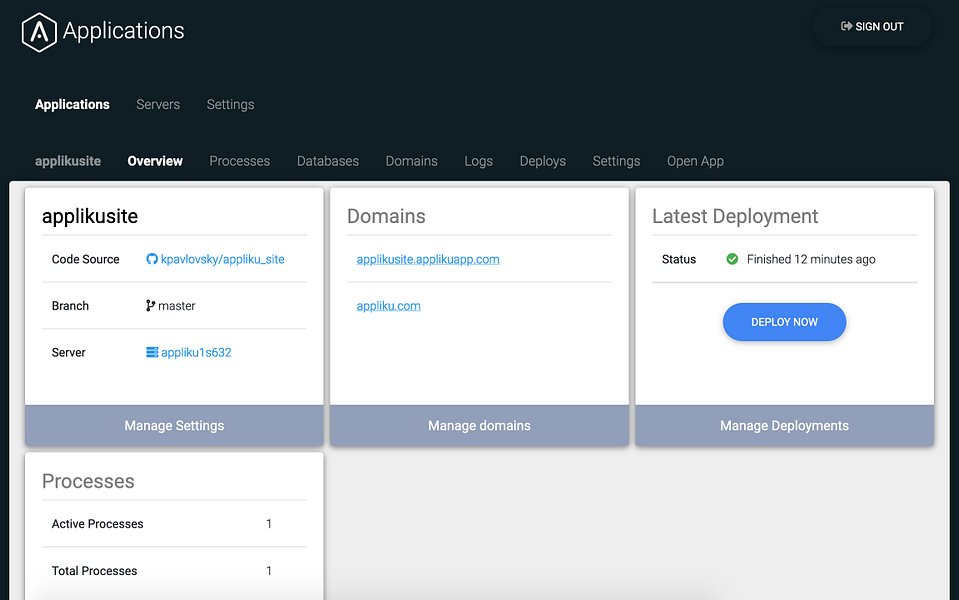Select the Open App tab
This screenshot has height=600, width=959.
click(695, 161)
